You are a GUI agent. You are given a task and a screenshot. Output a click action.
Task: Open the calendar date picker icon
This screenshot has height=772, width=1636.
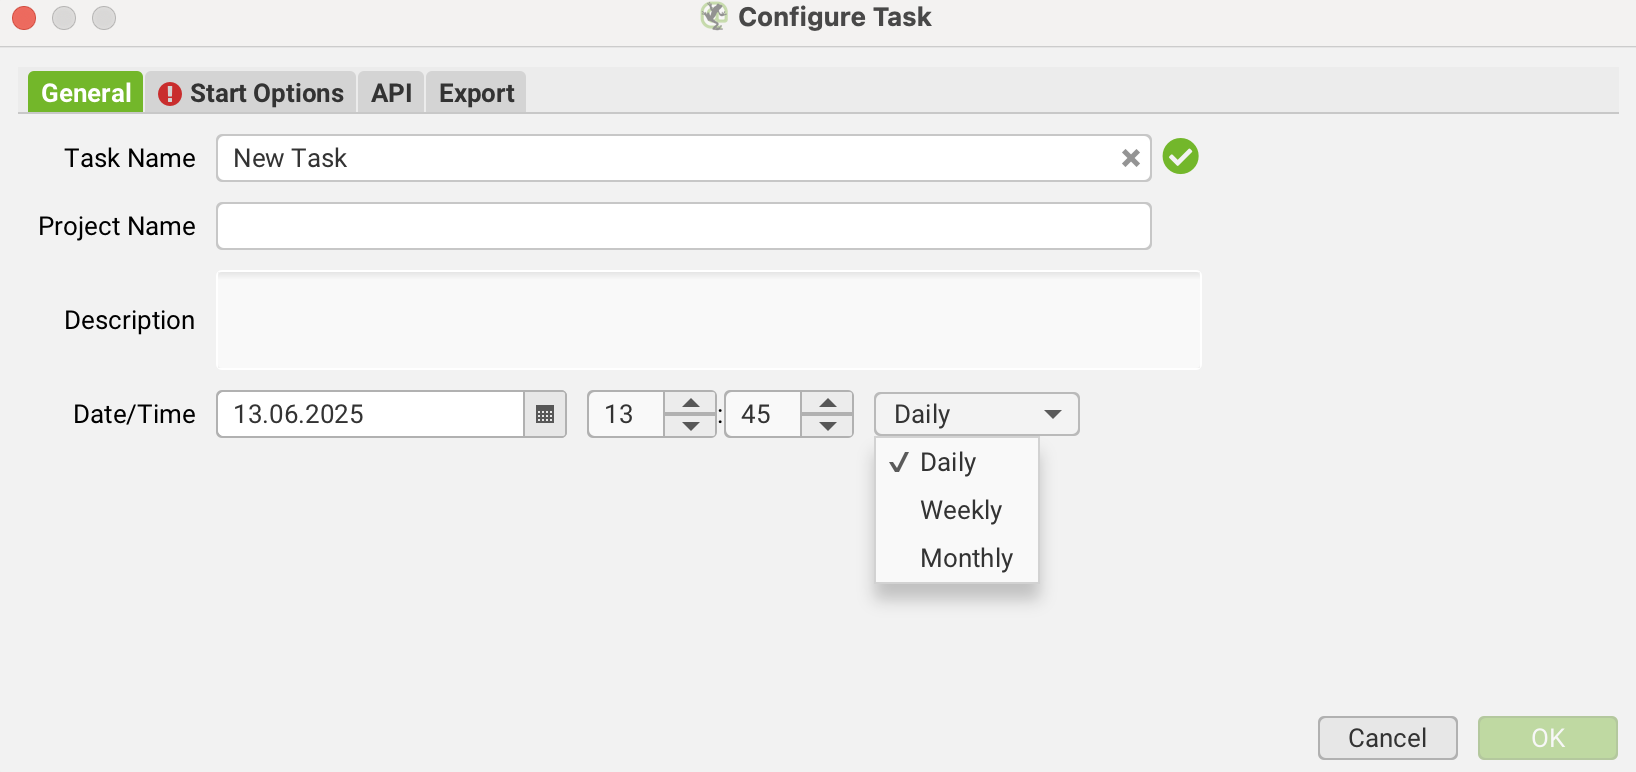(545, 414)
